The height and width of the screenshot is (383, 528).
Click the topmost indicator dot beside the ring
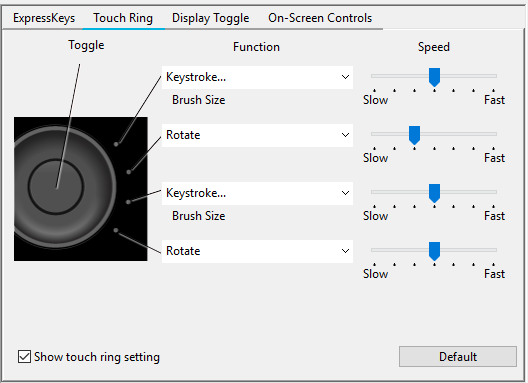tap(116, 144)
